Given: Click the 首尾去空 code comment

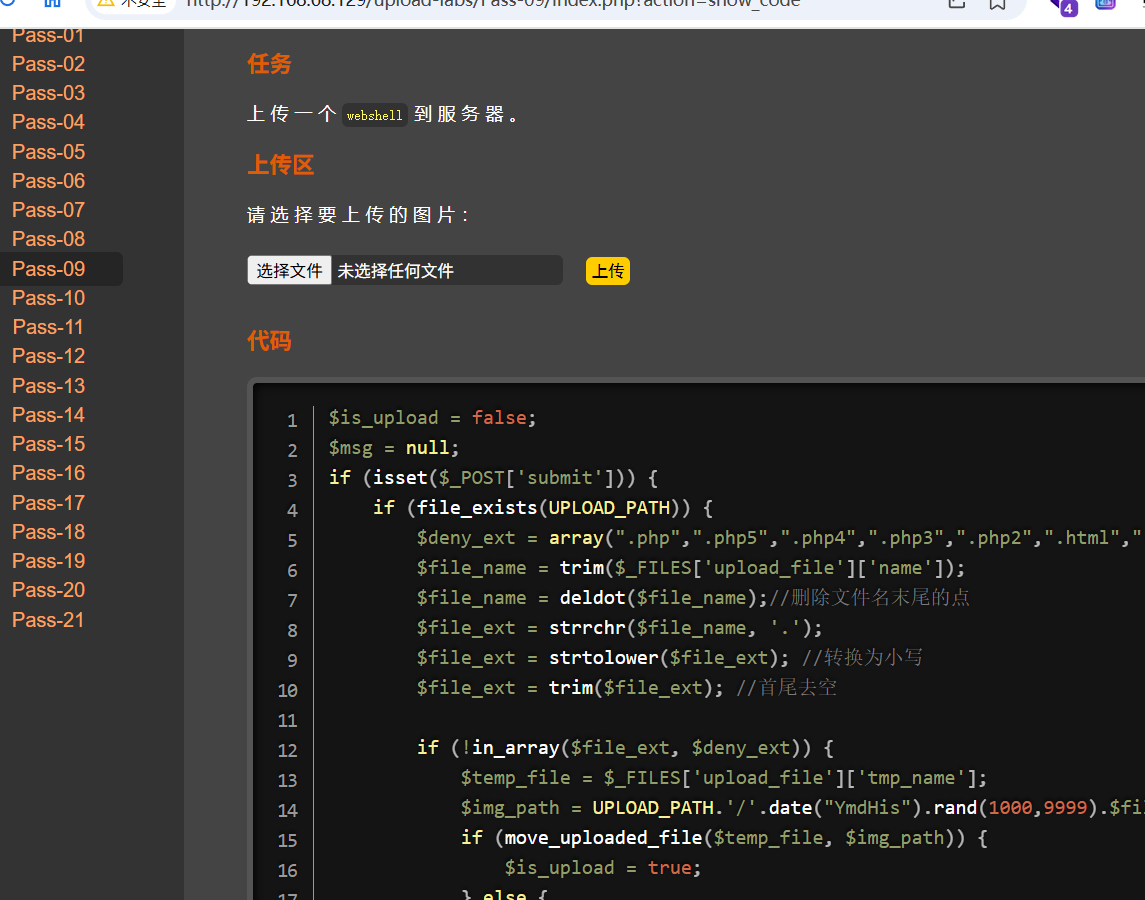Looking at the screenshot, I should tap(786, 688).
